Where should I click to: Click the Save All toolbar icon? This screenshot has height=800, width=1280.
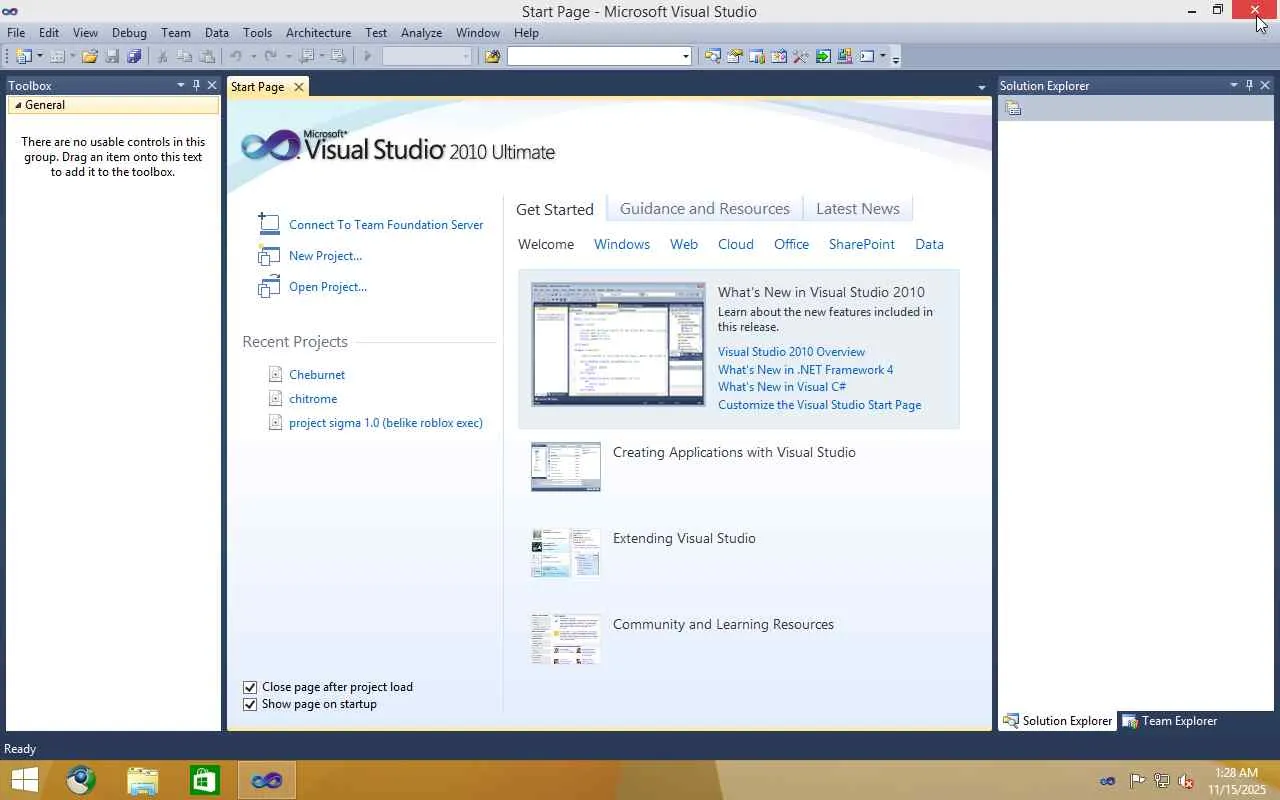coord(134,57)
